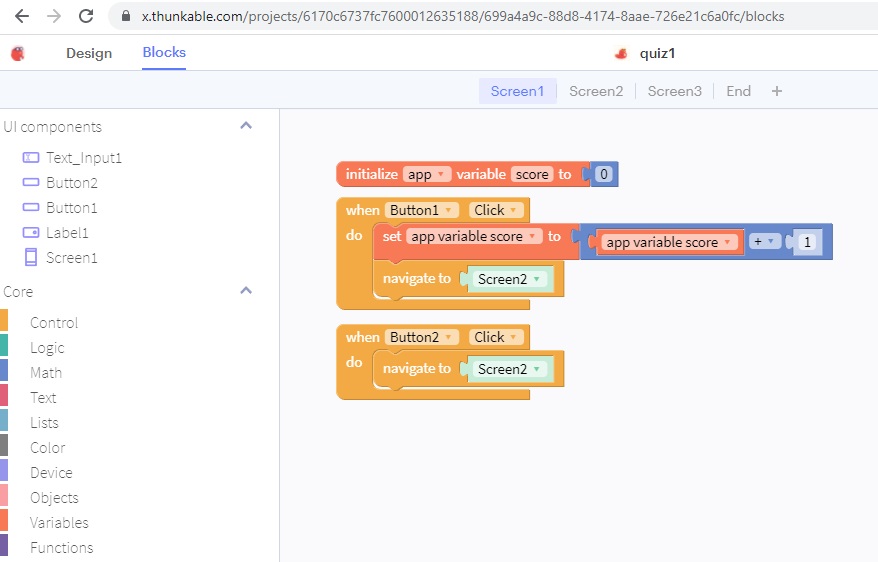Click the browser reload icon

tap(86, 16)
